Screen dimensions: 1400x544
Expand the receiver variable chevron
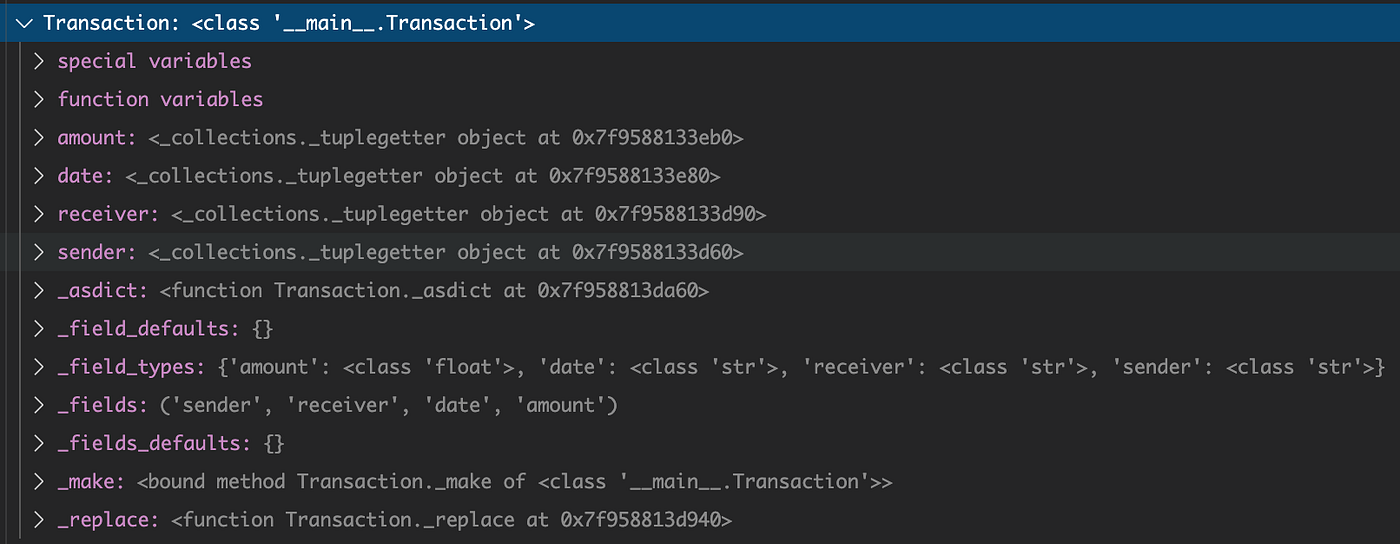coord(39,214)
